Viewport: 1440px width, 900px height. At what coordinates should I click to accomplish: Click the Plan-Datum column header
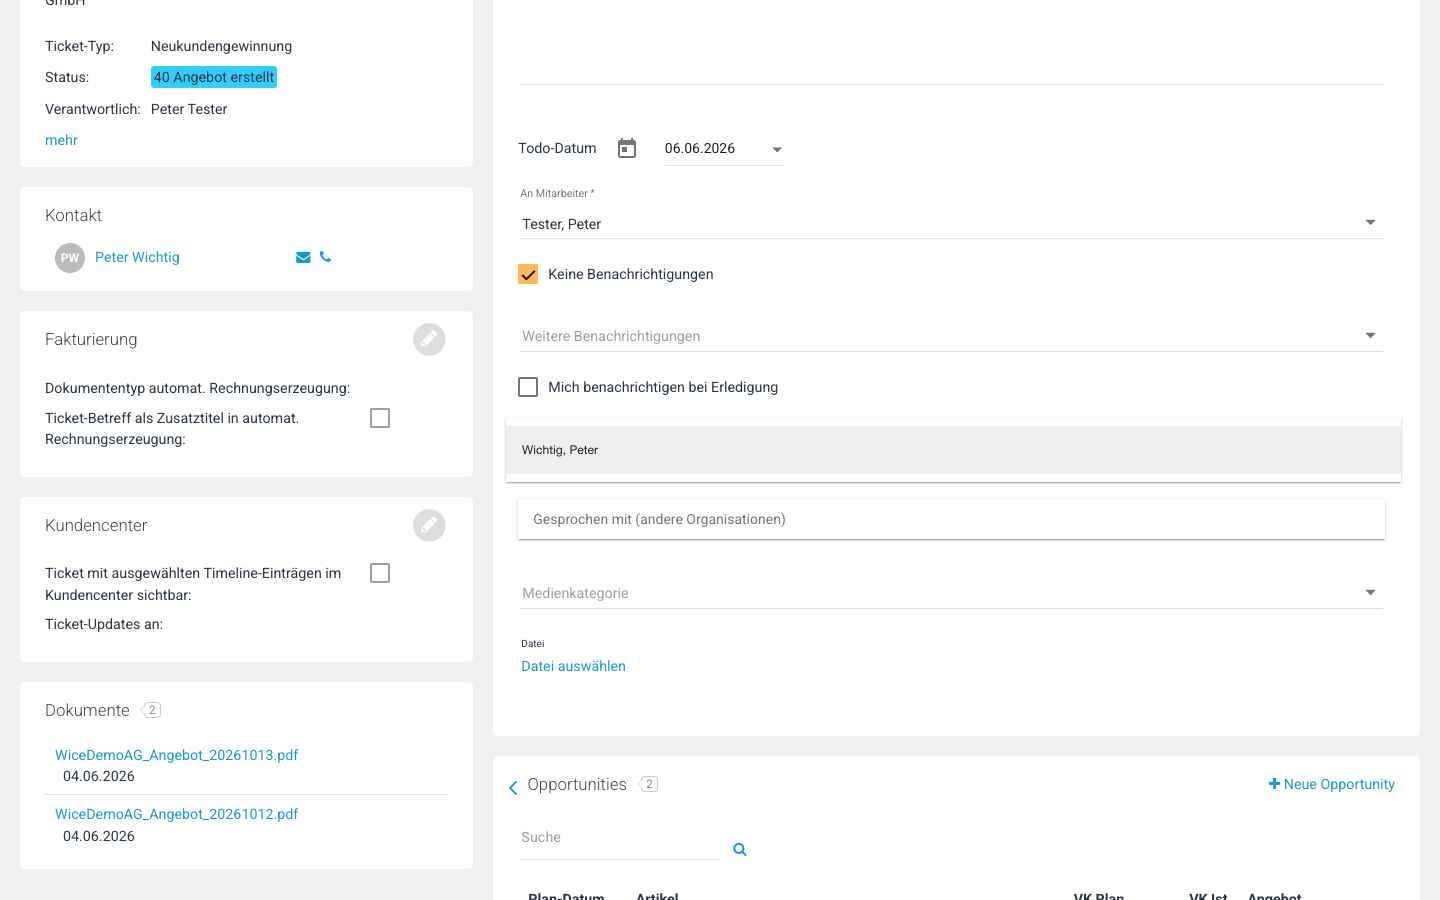[566, 896]
